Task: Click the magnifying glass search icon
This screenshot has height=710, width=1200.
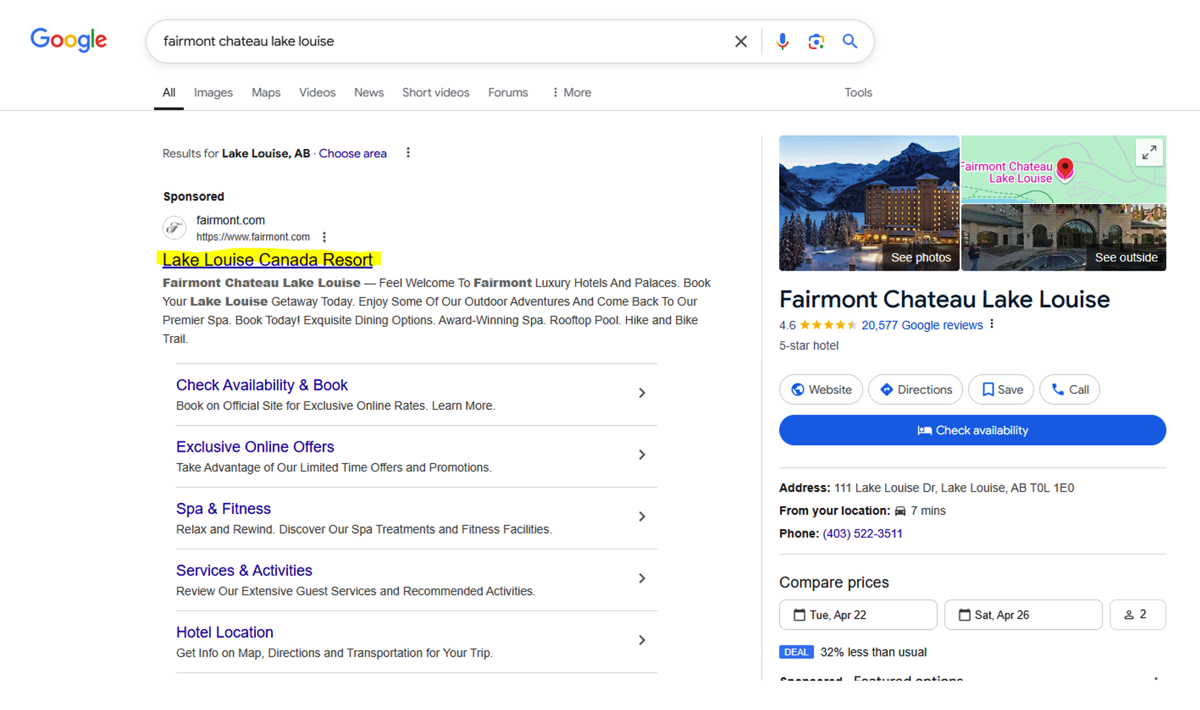Action: tap(850, 41)
